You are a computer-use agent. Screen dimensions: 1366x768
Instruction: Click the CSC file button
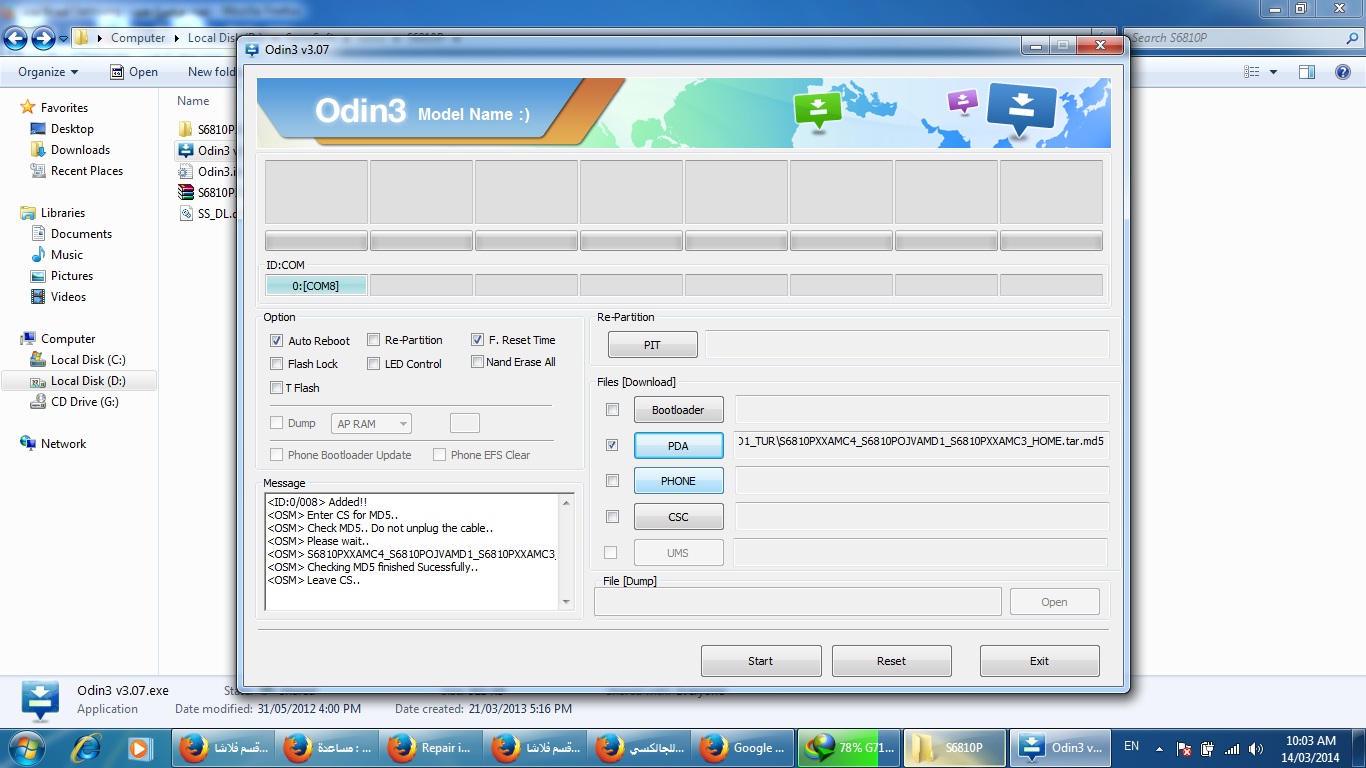(678, 517)
